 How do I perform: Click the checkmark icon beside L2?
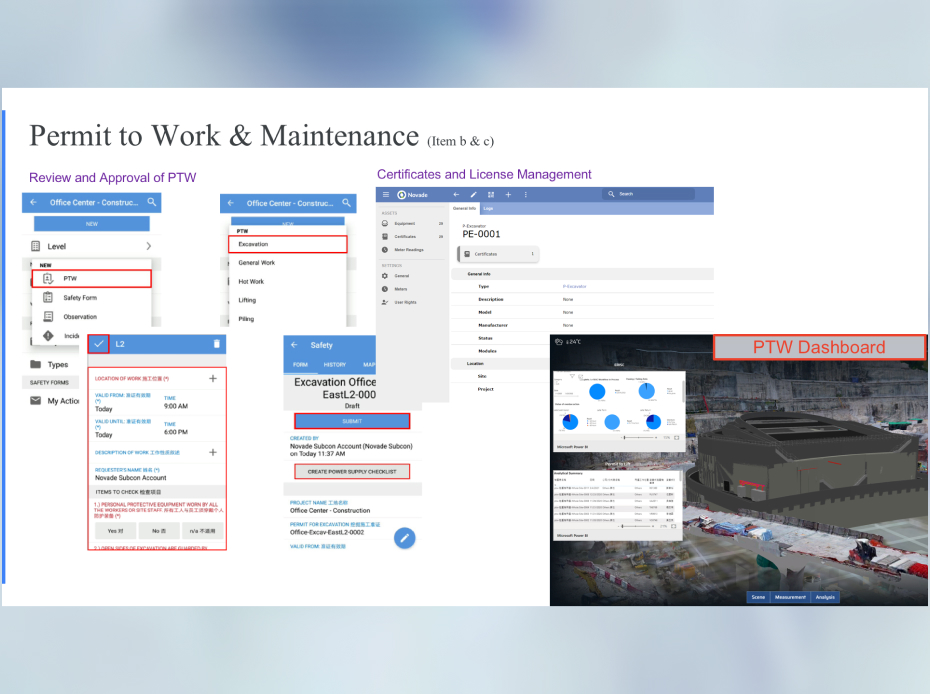coord(98,344)
